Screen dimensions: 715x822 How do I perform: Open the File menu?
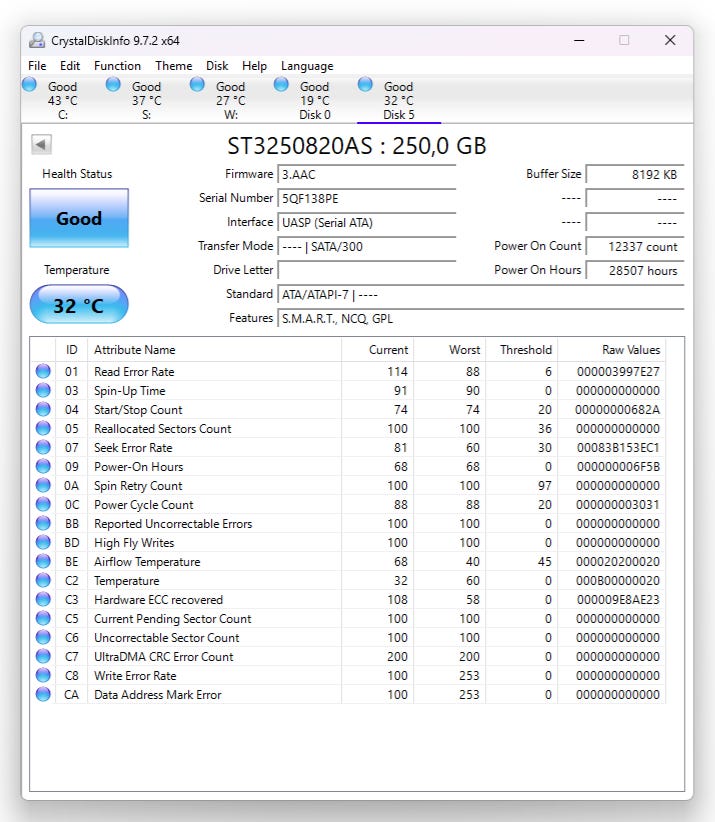coord(37,66)
